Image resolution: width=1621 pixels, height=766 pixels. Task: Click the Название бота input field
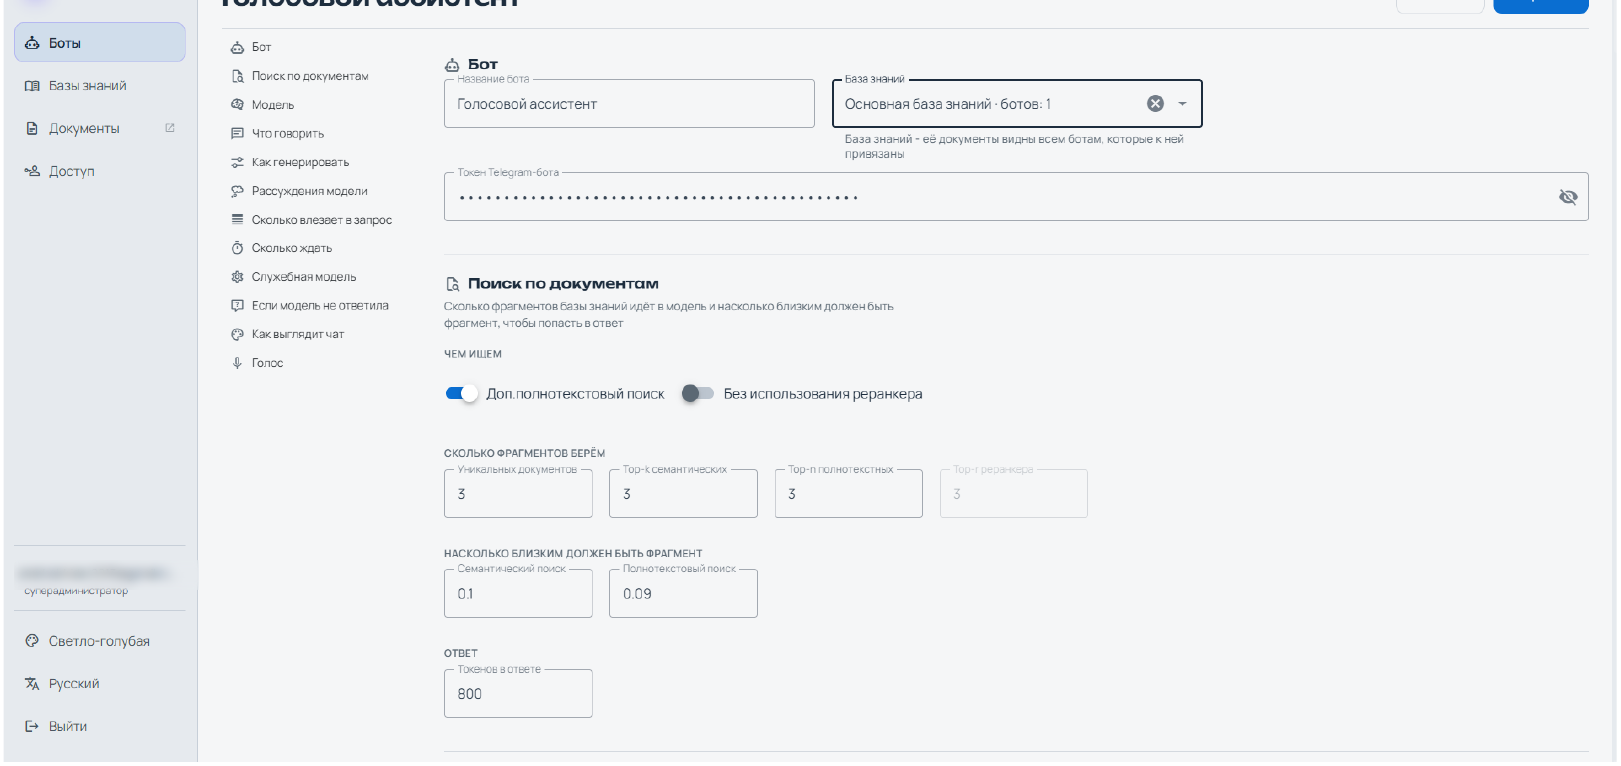pos(629,104)
